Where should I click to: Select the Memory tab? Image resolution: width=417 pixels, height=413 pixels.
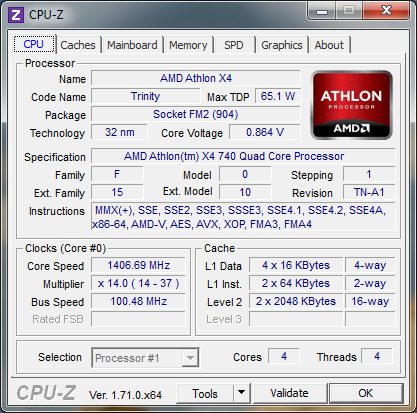pyautogui.click(x=188, y=45)
